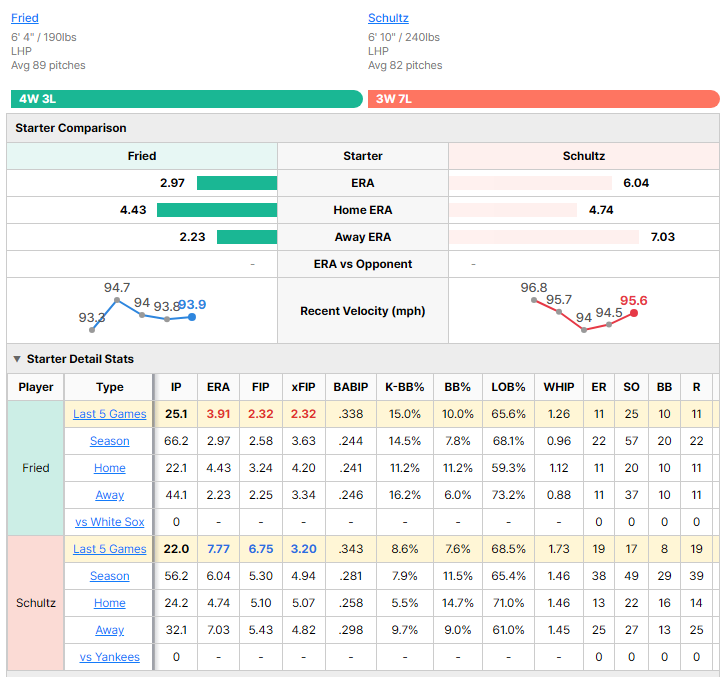Viewport: 726px width, 677px height.
Task: Click the Fried player cell in detail table
Action: pos(36,468)
